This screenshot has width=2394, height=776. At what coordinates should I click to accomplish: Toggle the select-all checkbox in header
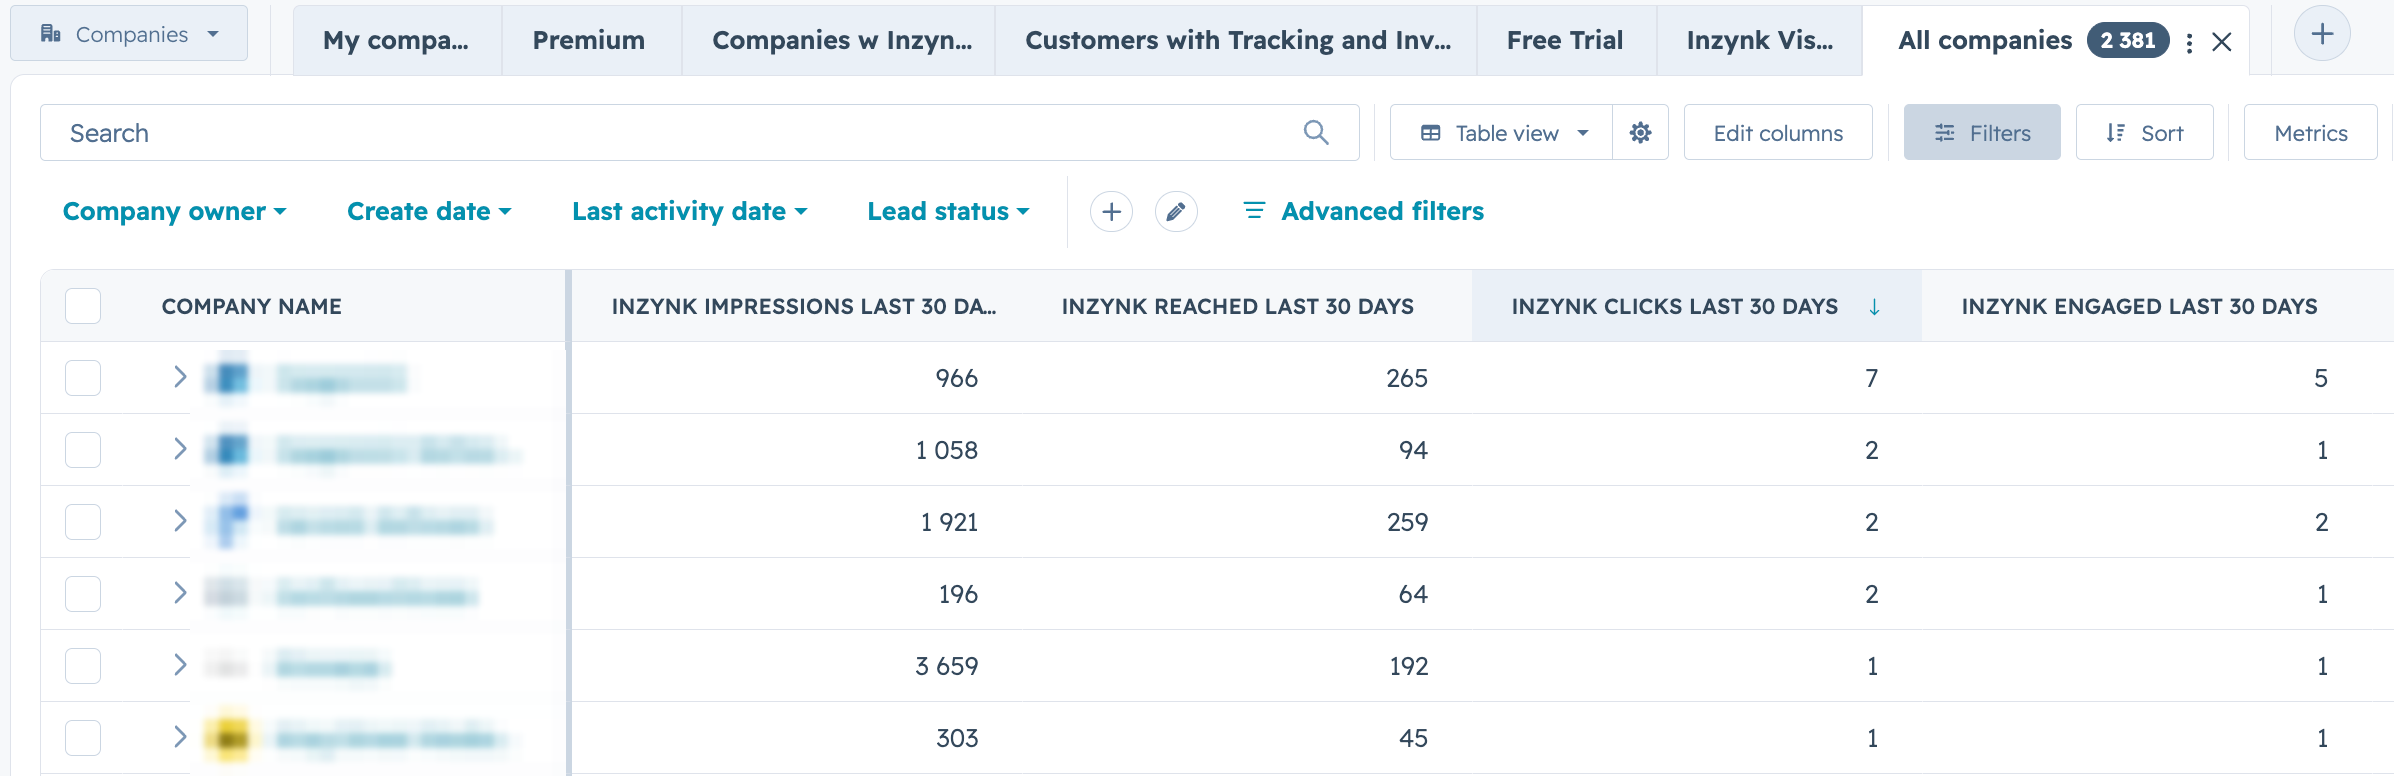point(83,306)
